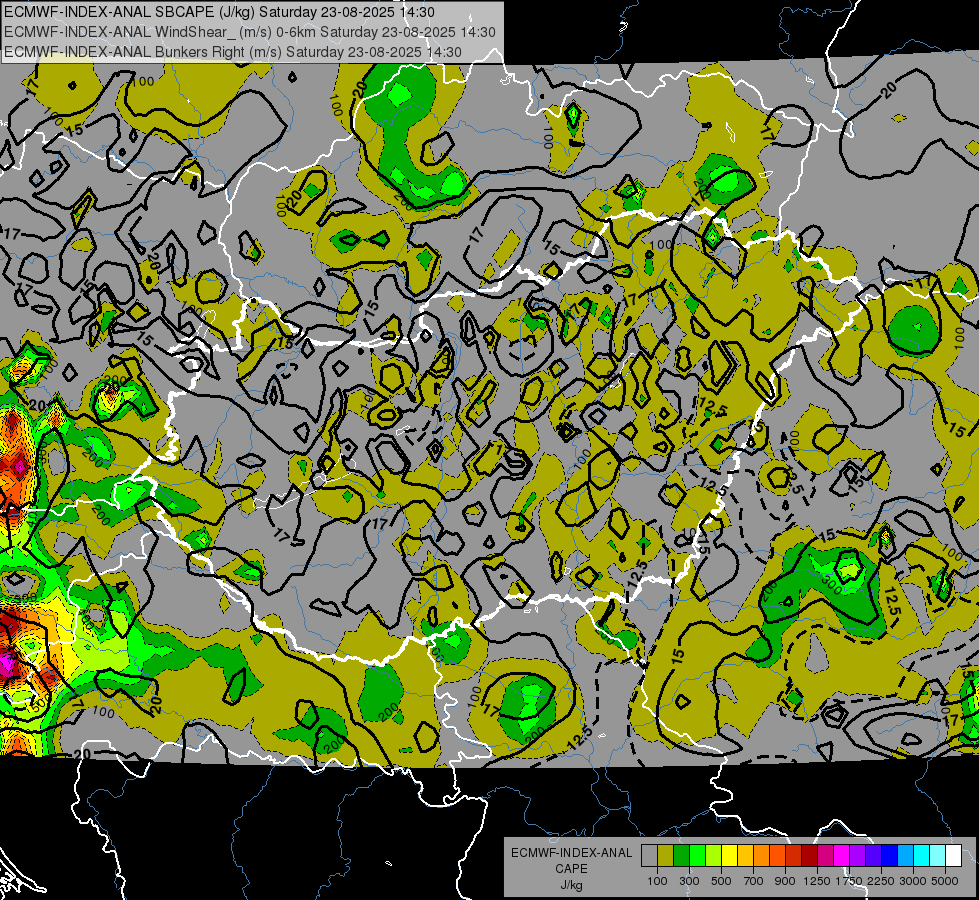The image size is (979, 900).
Task: Click the pink-magenta swatch right of 1250
Action: pos(825,856)
